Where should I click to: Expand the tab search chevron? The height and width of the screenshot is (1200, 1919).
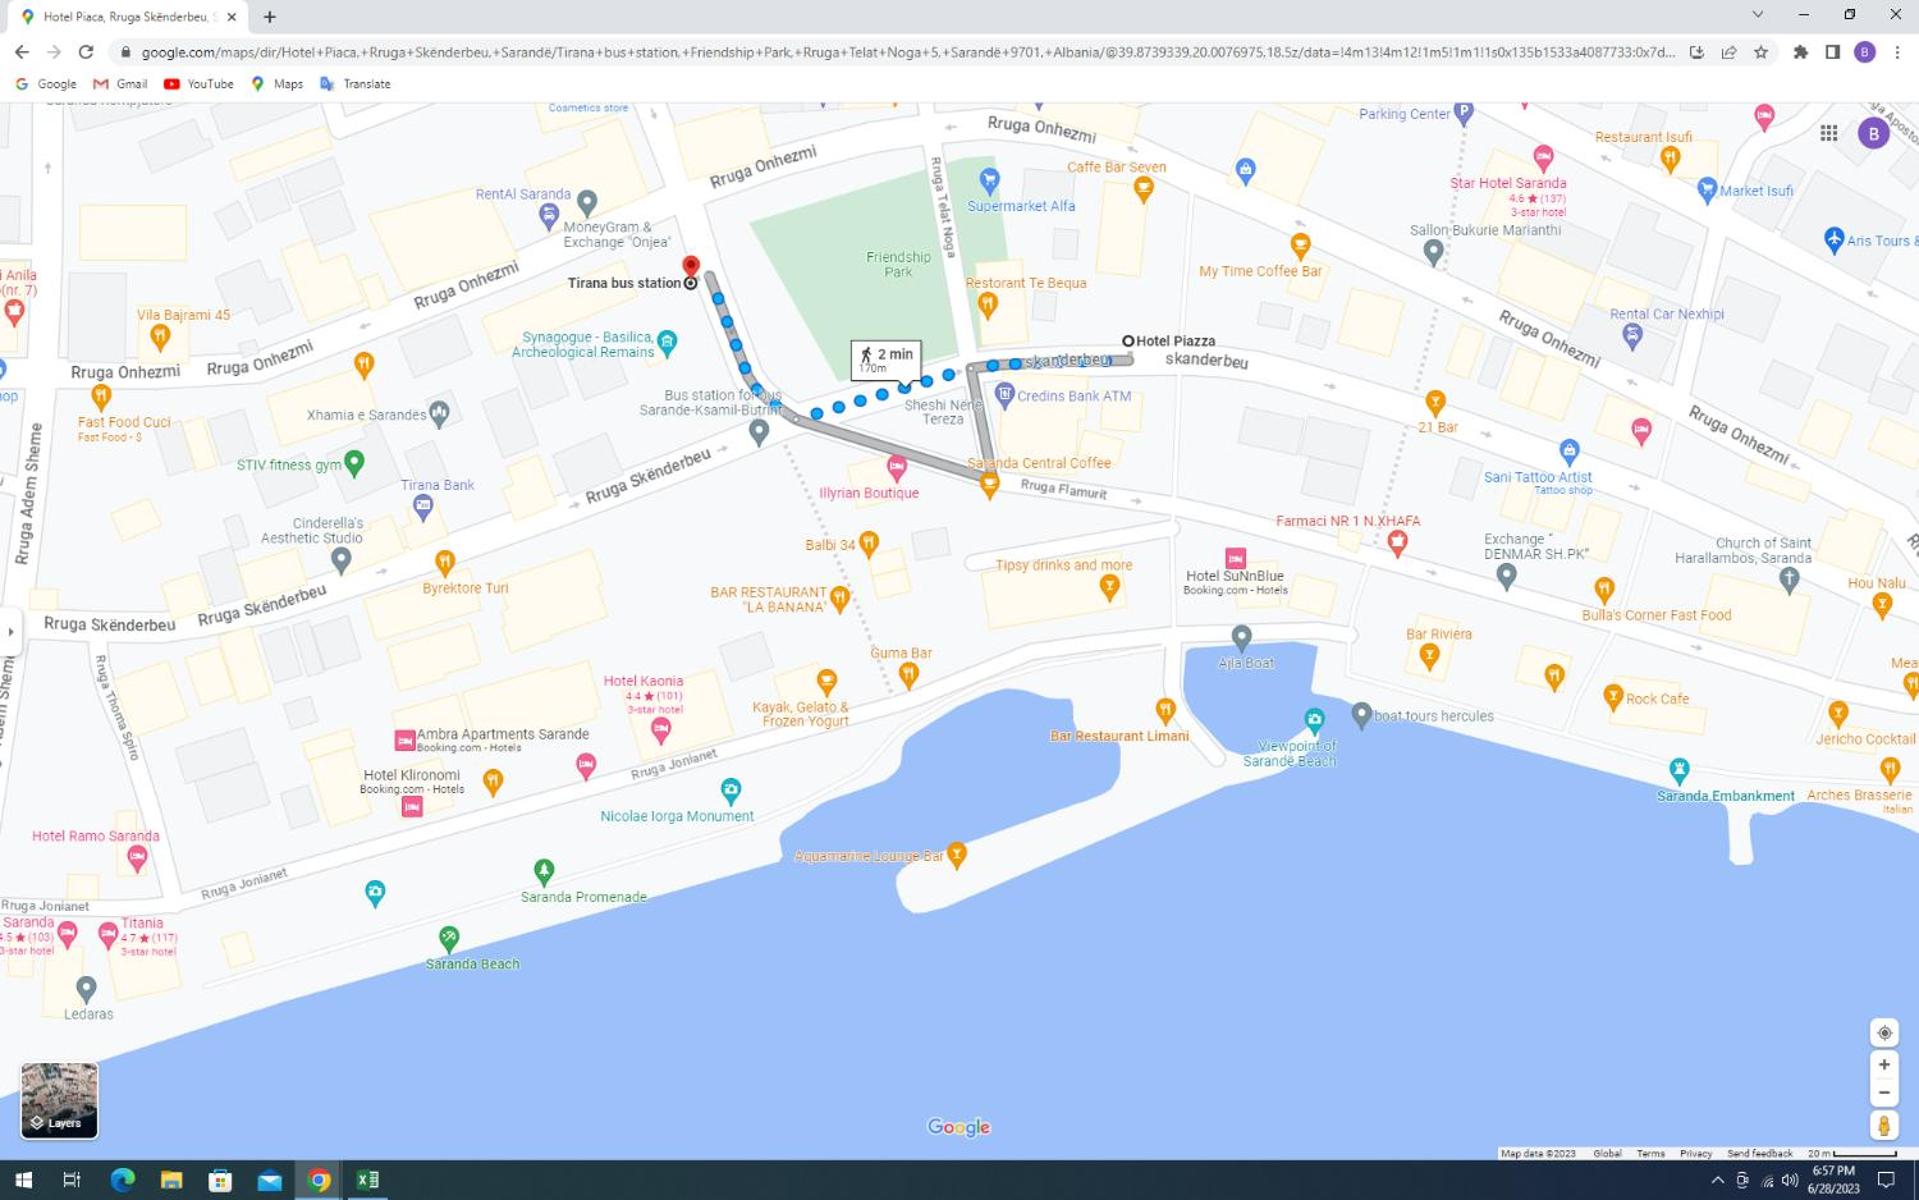click(x=1757, y=15)
